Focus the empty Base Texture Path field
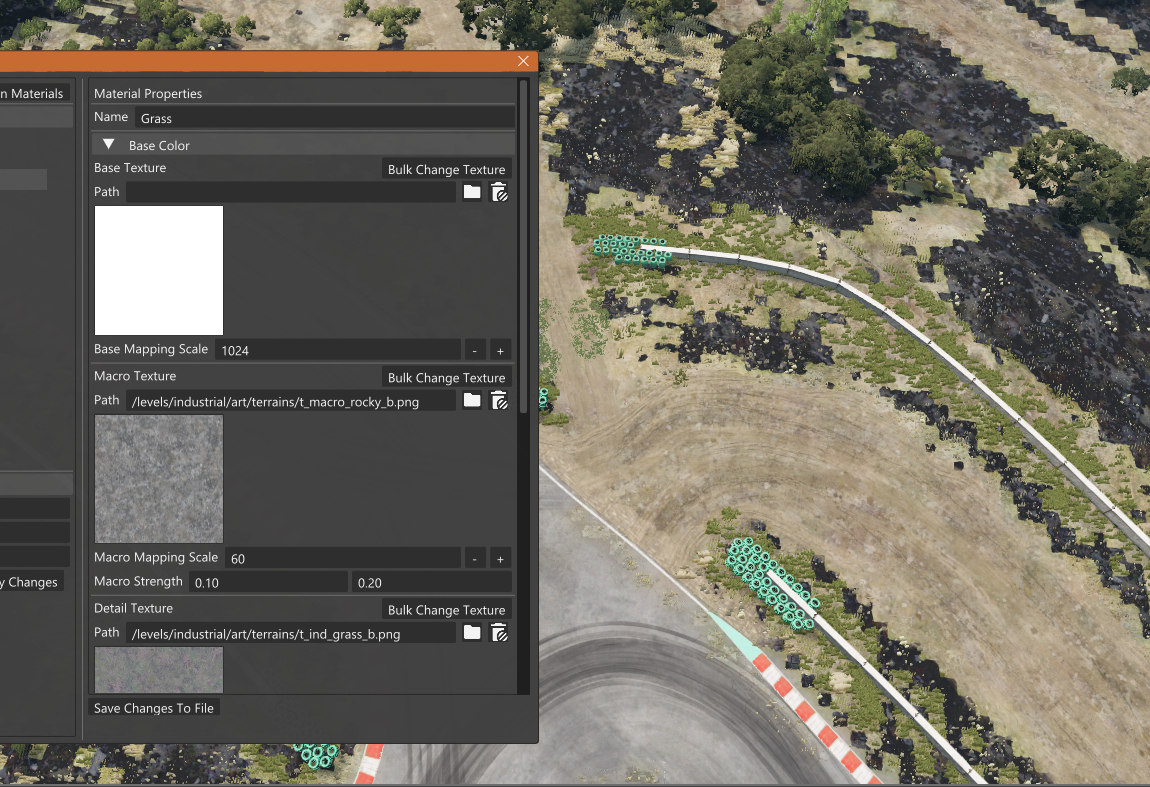The image size is (1150, 787). [x=290, y=192]
